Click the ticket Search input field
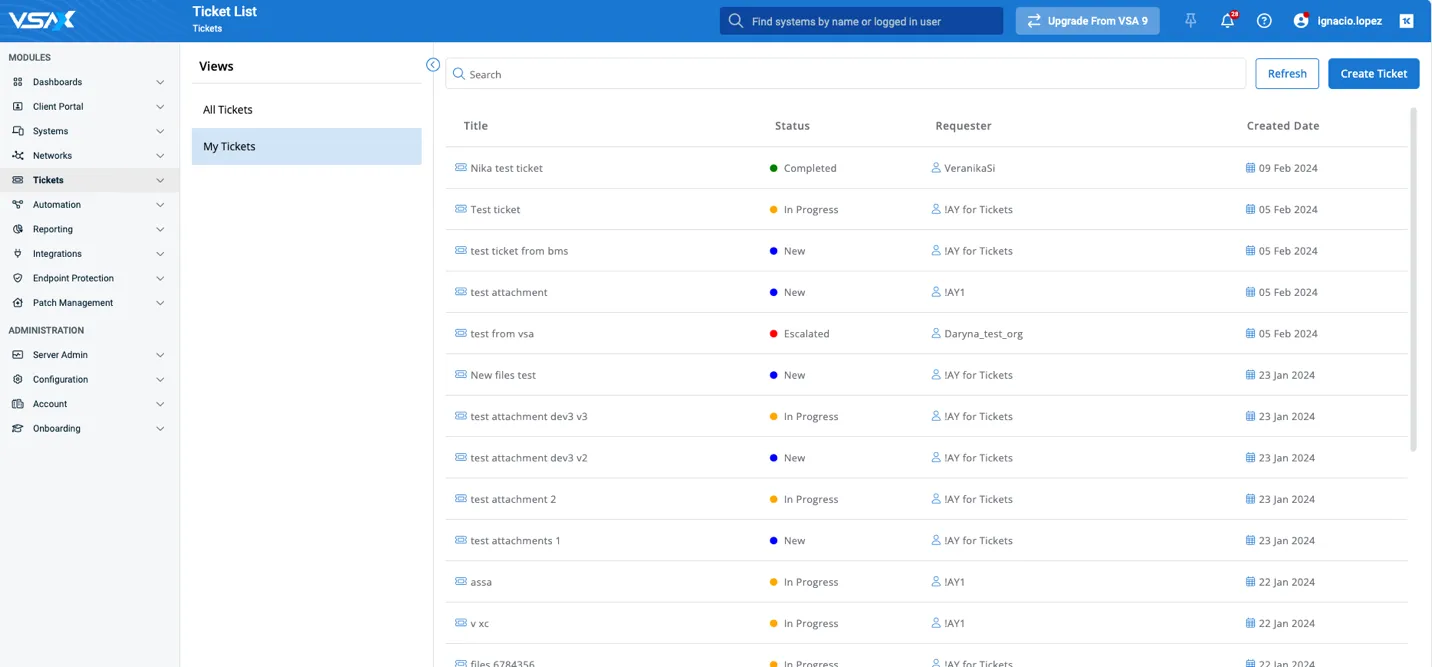 point(845,74)
